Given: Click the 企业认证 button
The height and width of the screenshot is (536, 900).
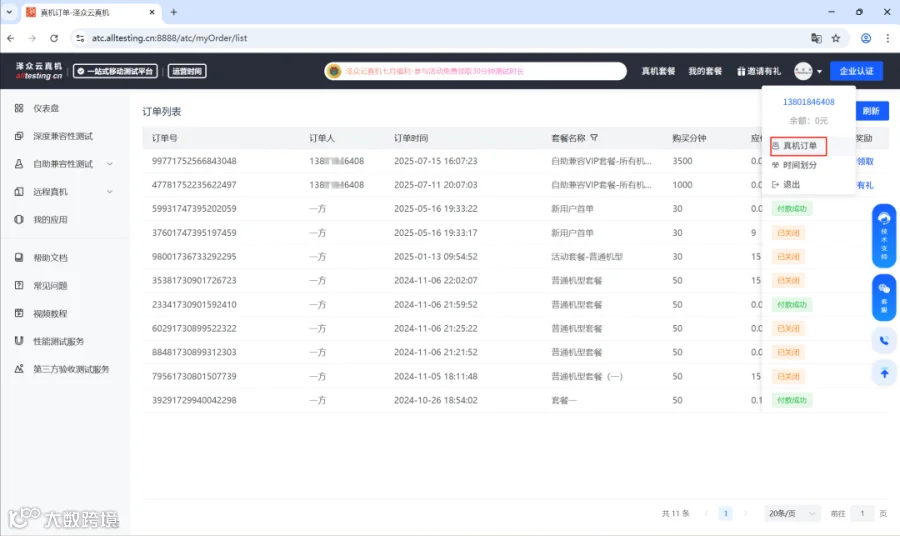Looking at the screenshot, I should (856, 71).
